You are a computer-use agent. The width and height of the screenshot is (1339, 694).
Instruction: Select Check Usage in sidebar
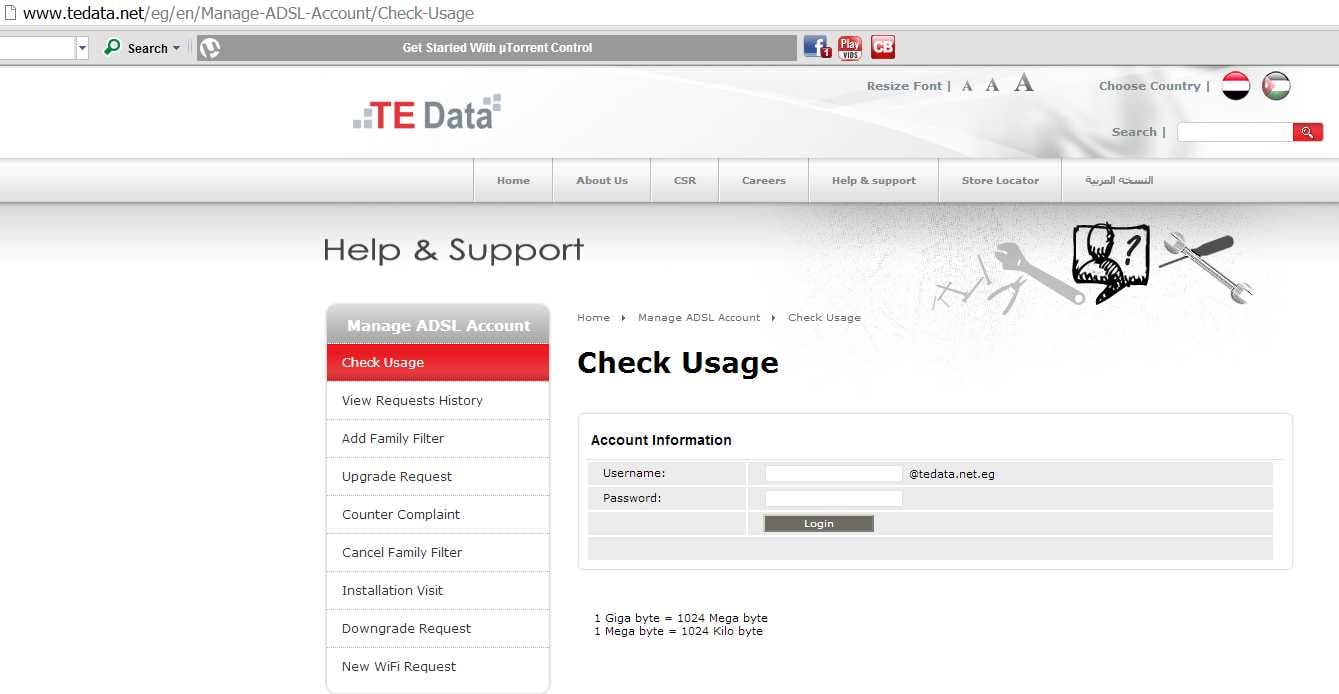pos(438,362)
